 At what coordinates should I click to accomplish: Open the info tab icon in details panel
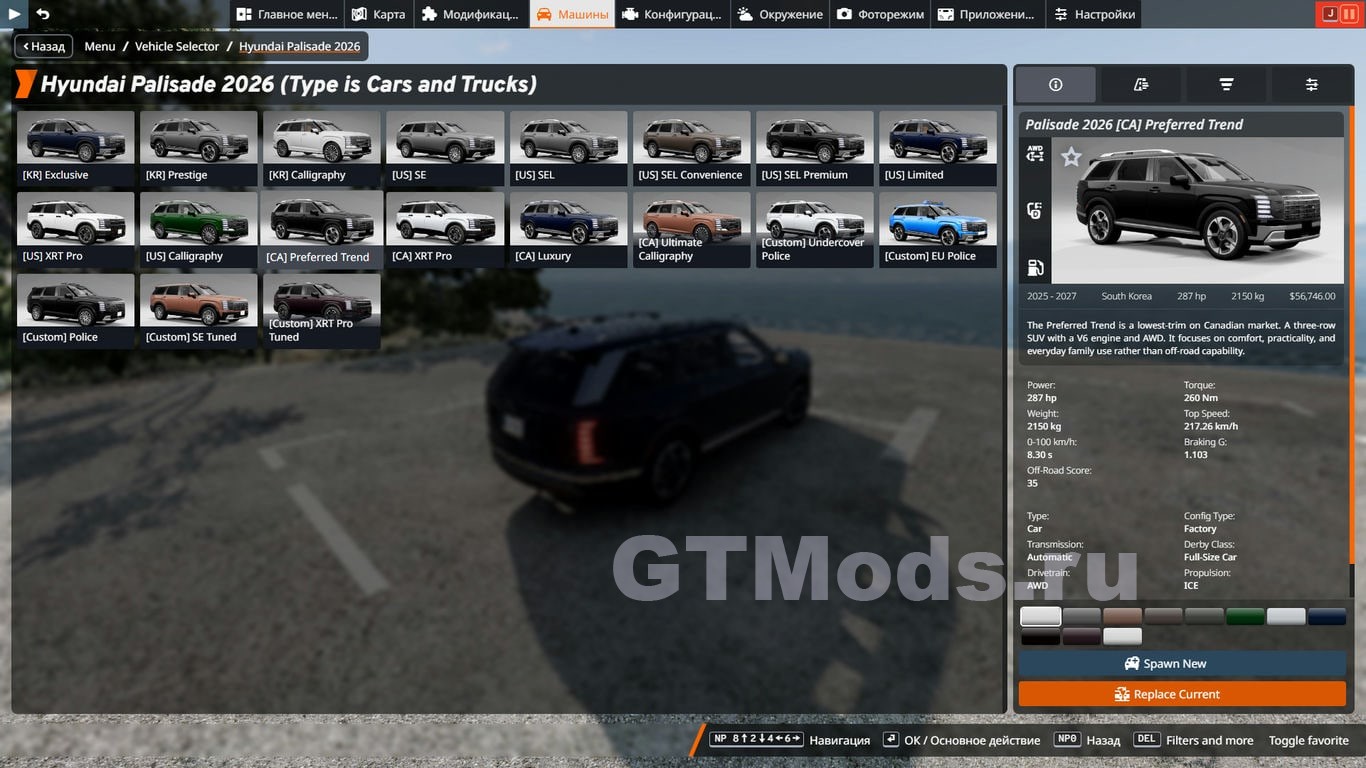pyautogui.click(x=1055, y=85)
